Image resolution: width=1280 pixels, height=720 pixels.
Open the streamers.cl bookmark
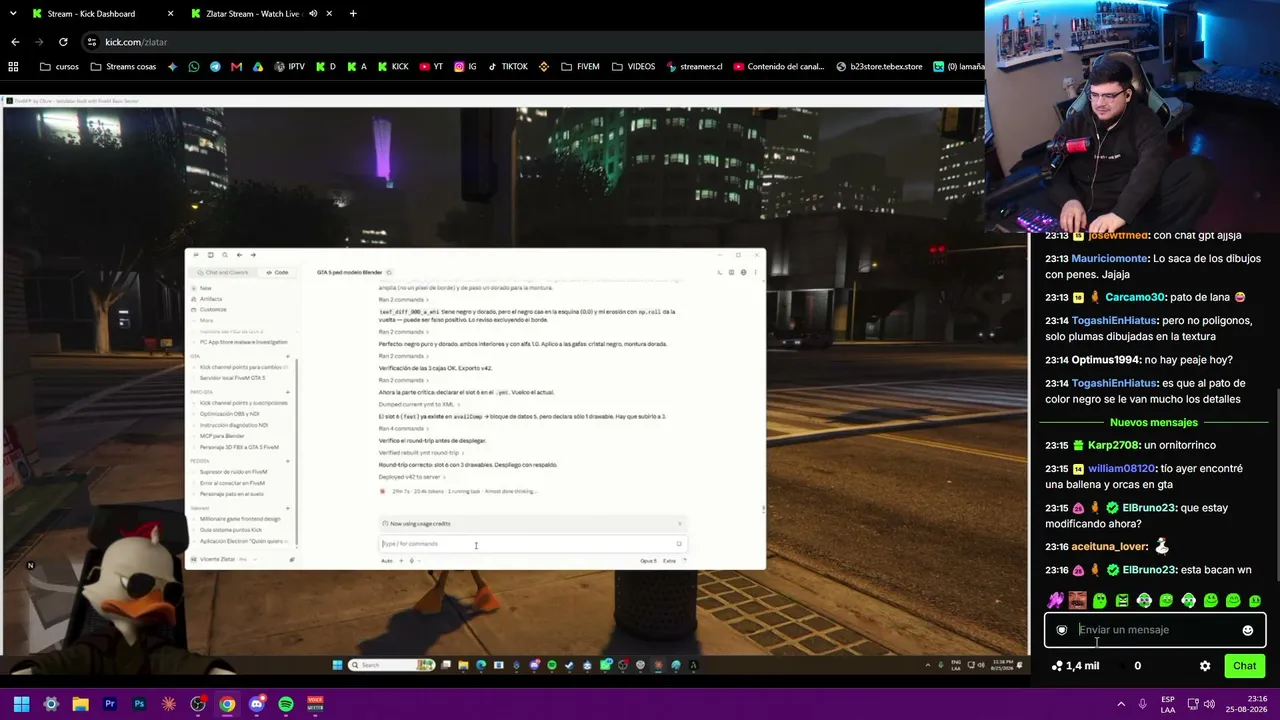point(694,67)
